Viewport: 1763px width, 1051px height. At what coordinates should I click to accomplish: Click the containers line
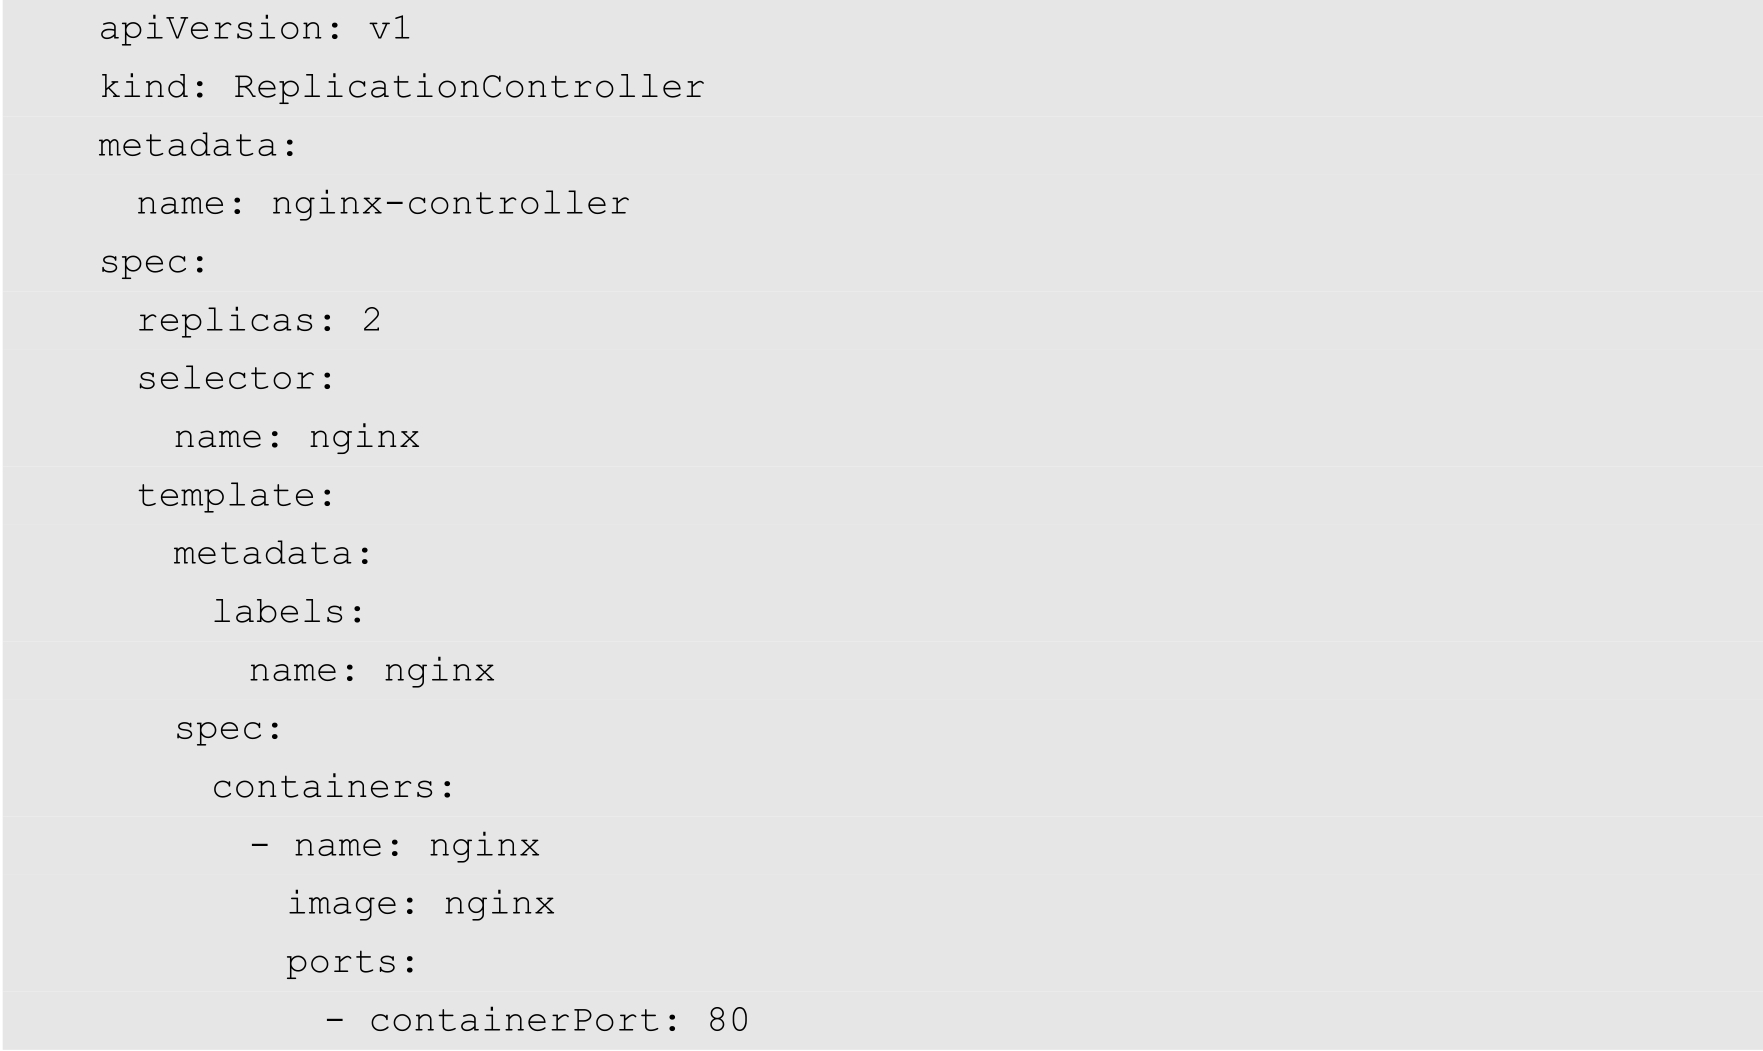pyautogui.click(x=334, y=787)
